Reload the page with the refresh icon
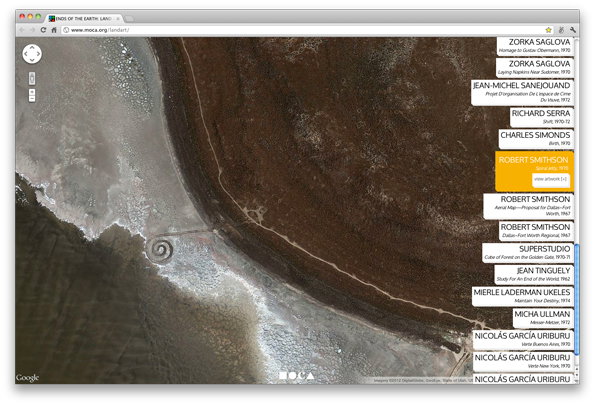The image size is (595, 405). pyautogui.click(x=43, y=30)
